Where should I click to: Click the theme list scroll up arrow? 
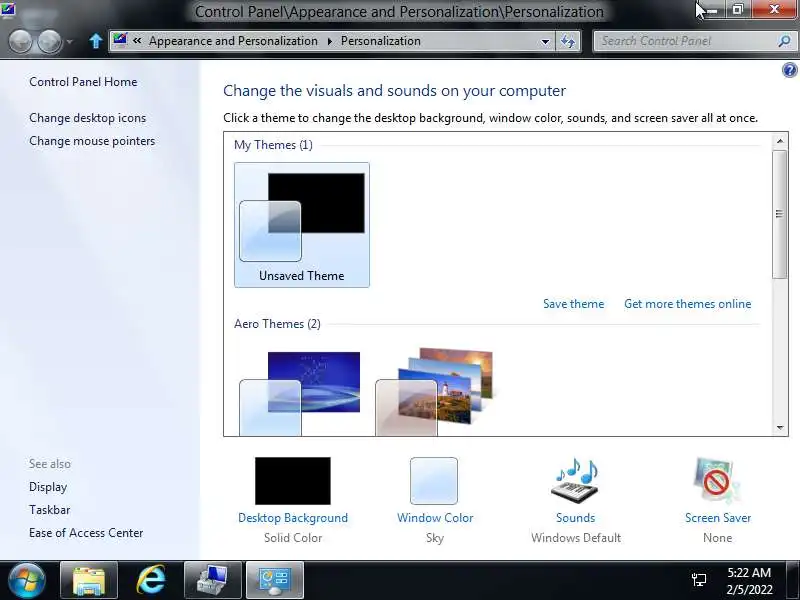pos(780,141)
